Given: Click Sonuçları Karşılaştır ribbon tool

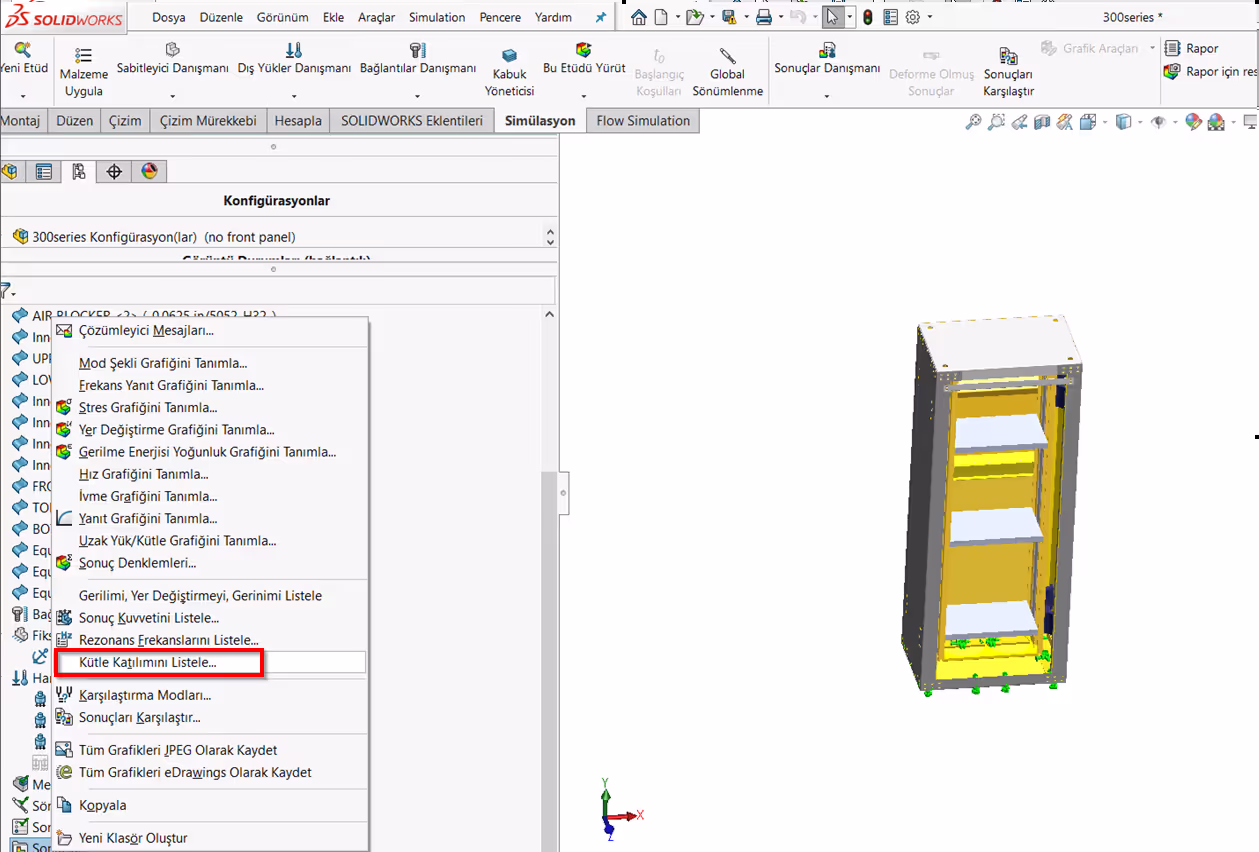Looking at the screenshot, I should (x=1008, y=73).
